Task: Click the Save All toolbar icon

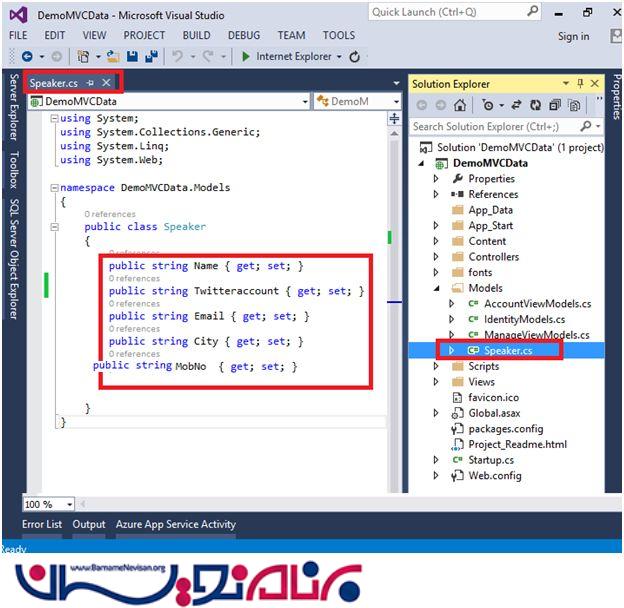Action: [x=150, y=57]
